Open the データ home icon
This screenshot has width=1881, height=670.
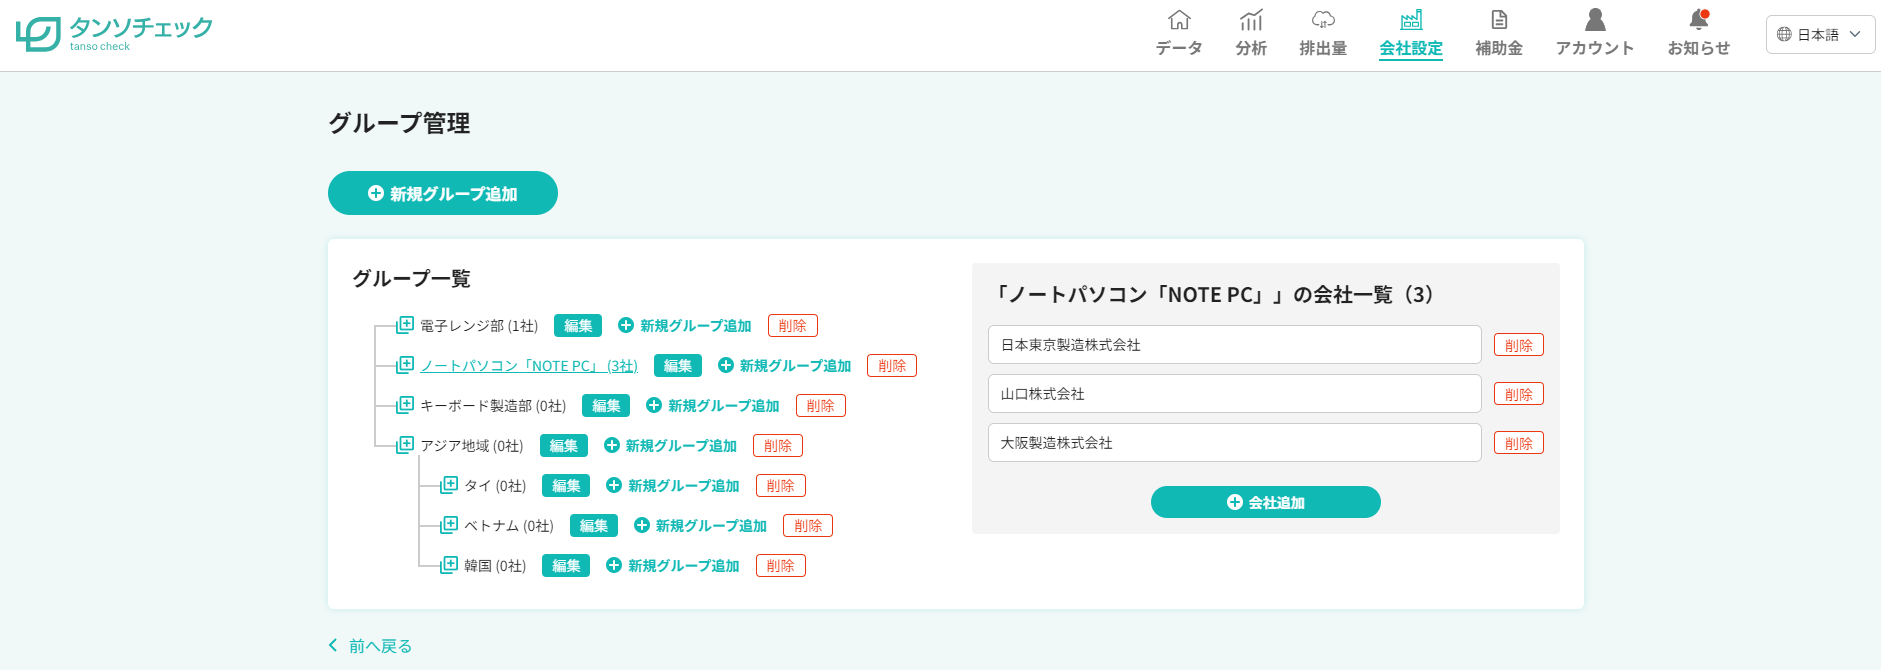1179,20
